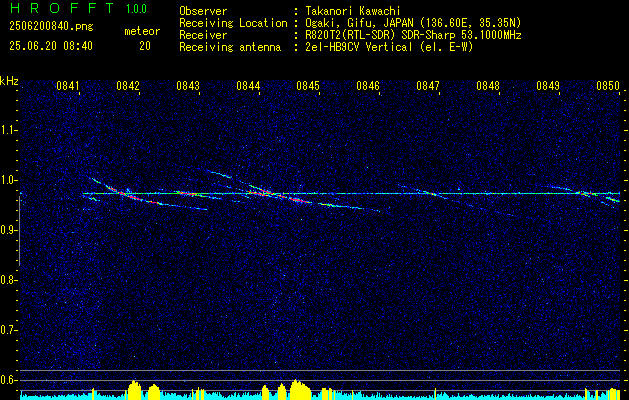629x400 pixels.
Task: Click the meteor count value 20
Action: [145, 46]
